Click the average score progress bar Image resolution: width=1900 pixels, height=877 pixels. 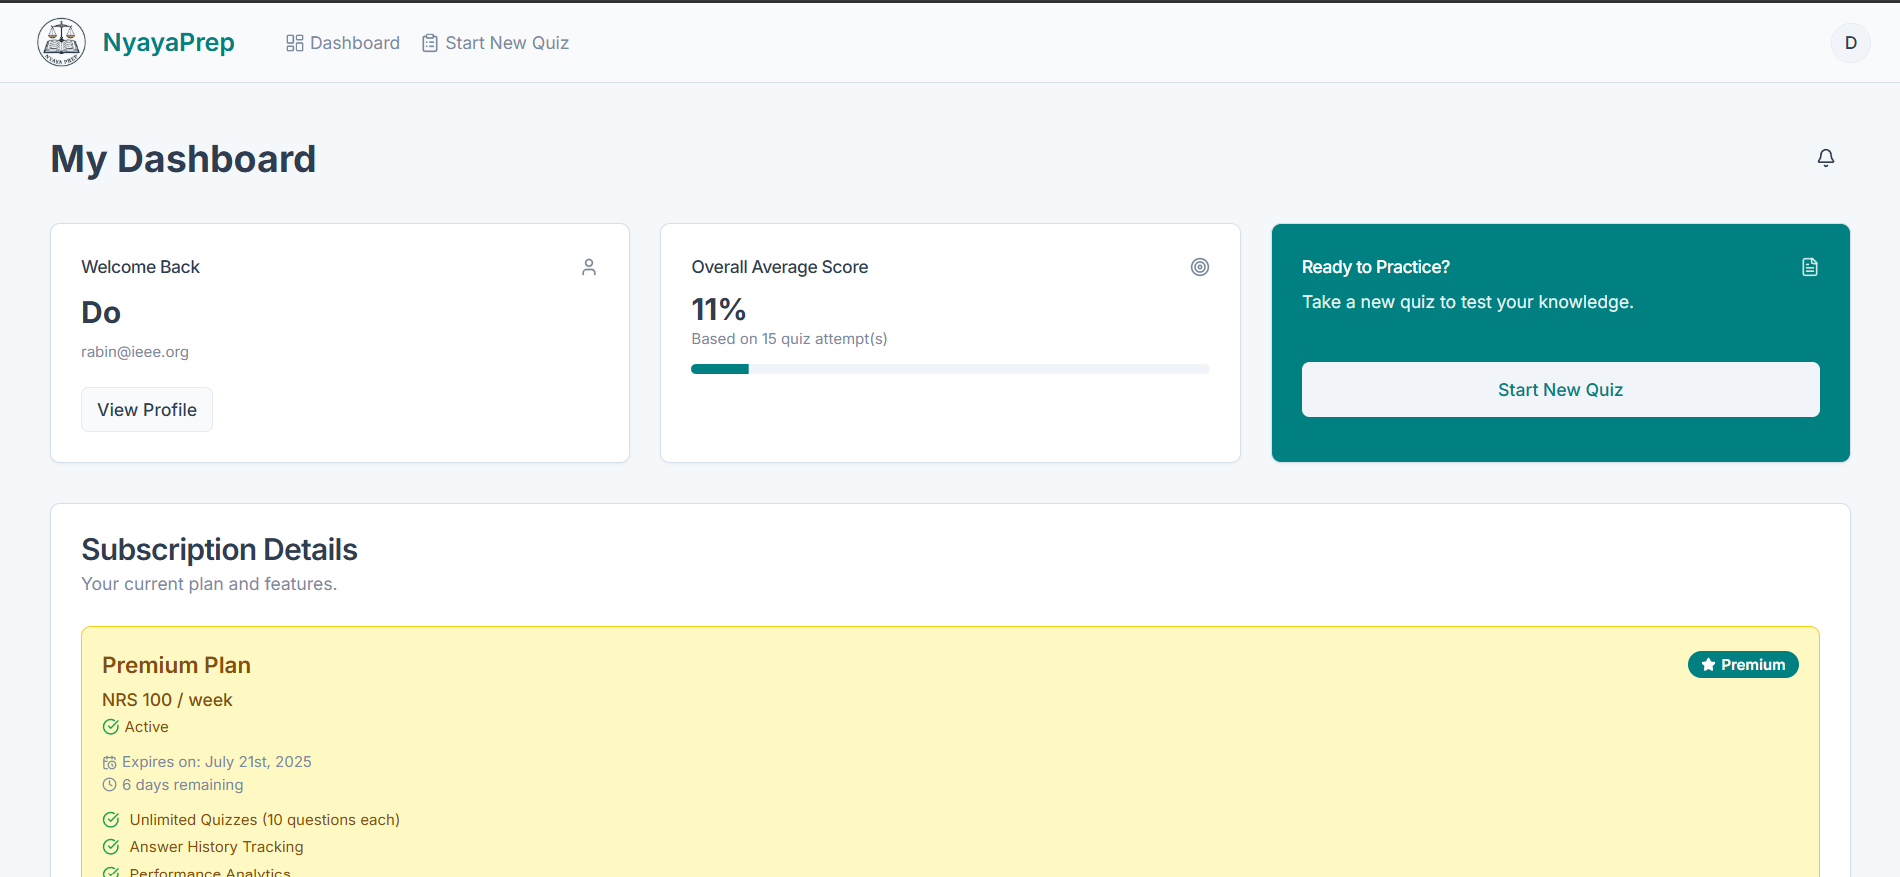(x=950, y=369)
